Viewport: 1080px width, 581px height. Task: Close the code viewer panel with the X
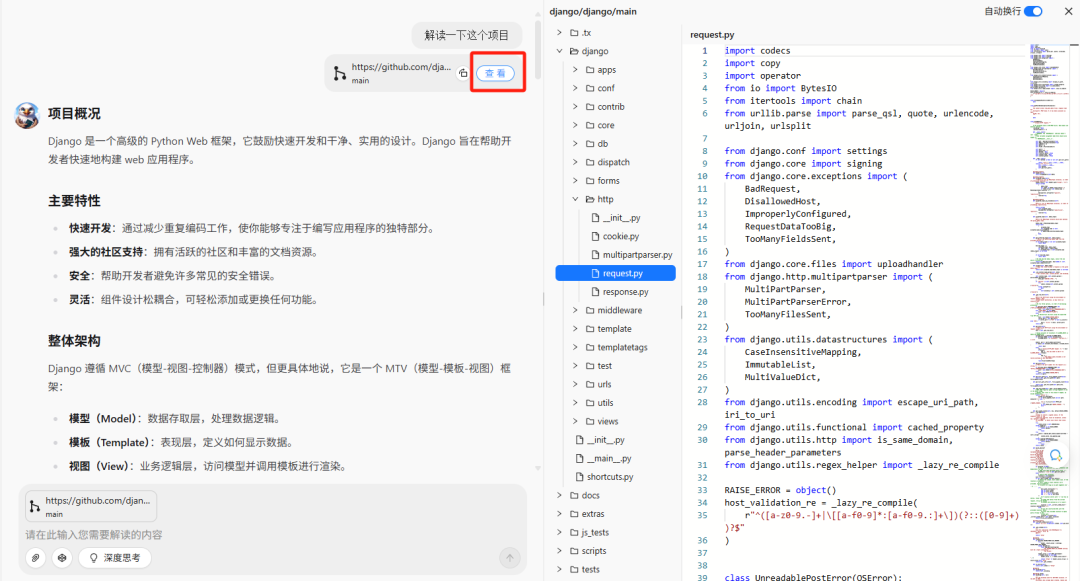pos(1068,11)
